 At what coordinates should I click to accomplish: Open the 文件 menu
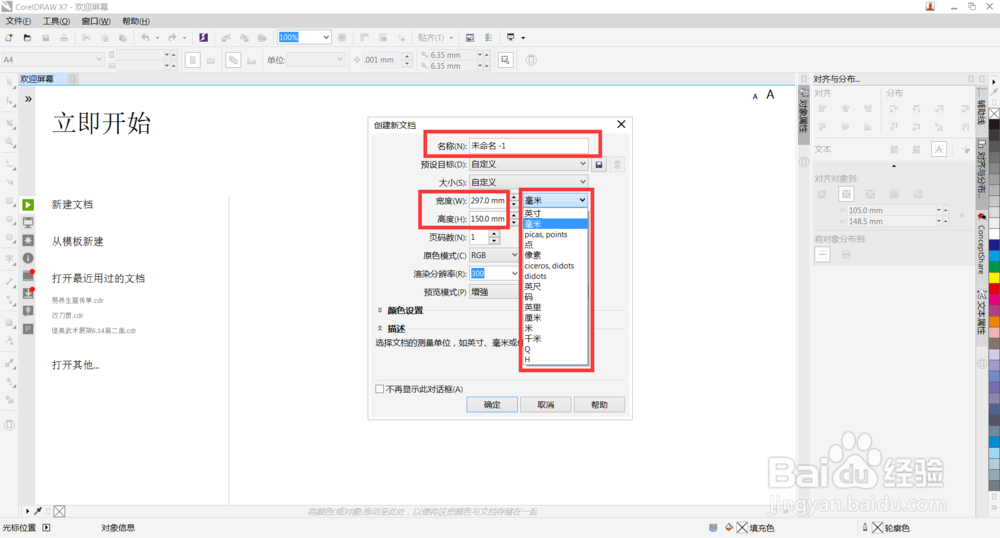[x=18, y=21]
